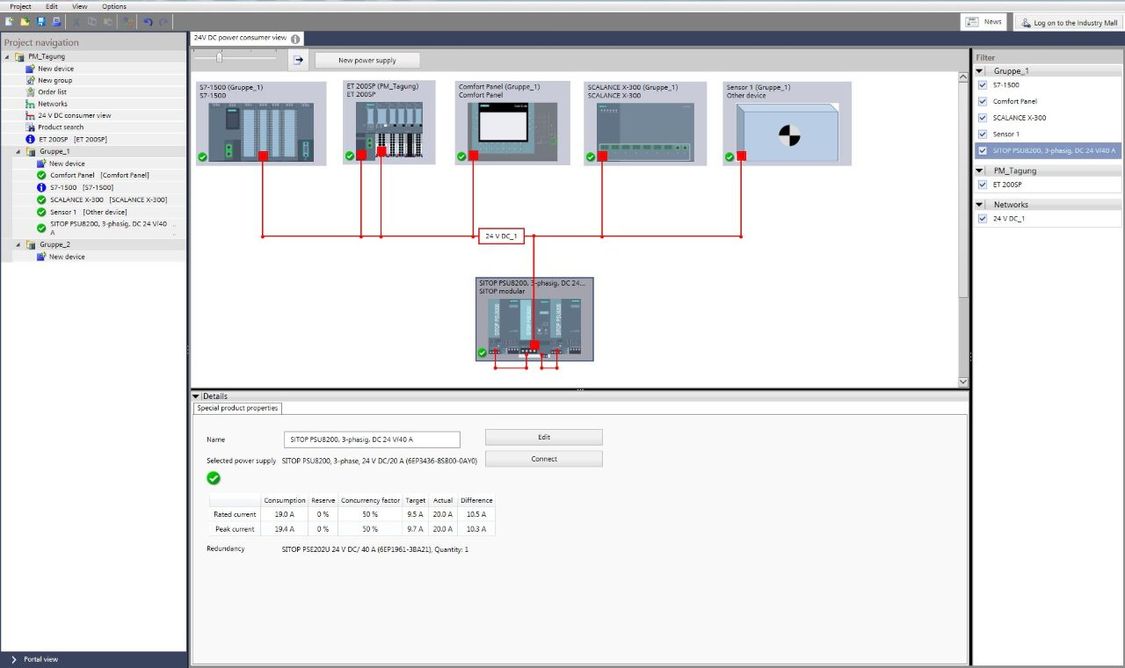The width and height of the screenshot is (1125, 668).
Task: Click the New power supply button
Action: 367,60
